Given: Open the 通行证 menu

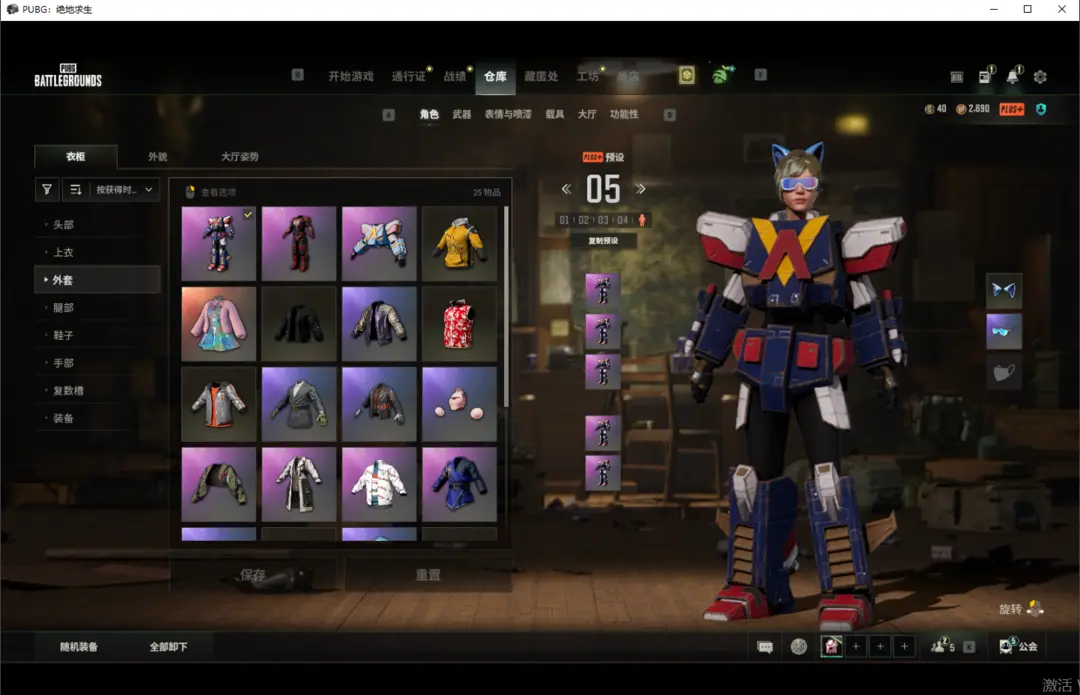Looking at the screenshot, I should [x=408, y=76].
